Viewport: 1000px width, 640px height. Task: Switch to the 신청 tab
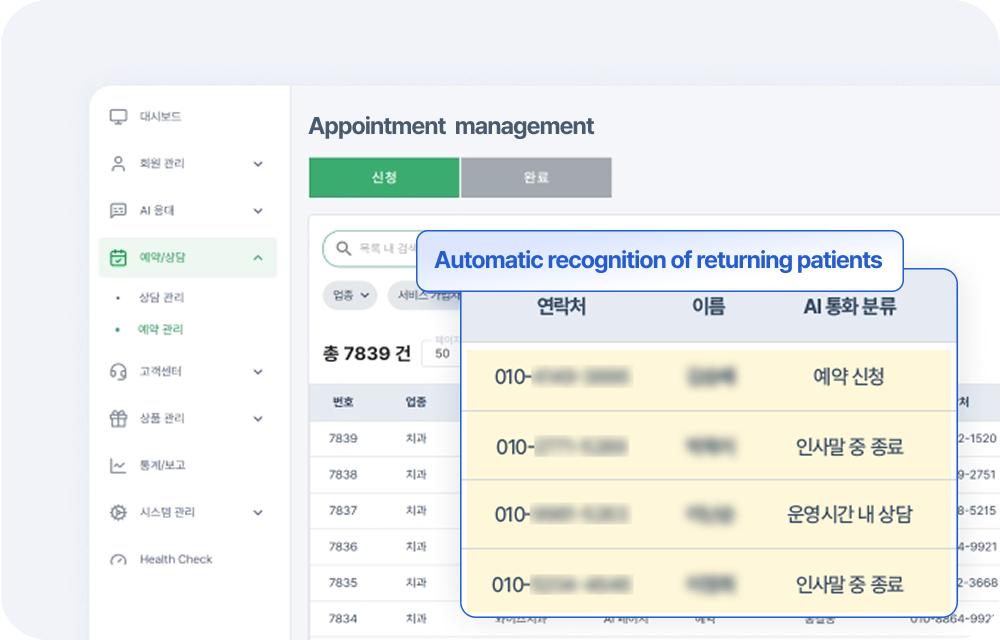pyautogui.click(x=384, y=178)
